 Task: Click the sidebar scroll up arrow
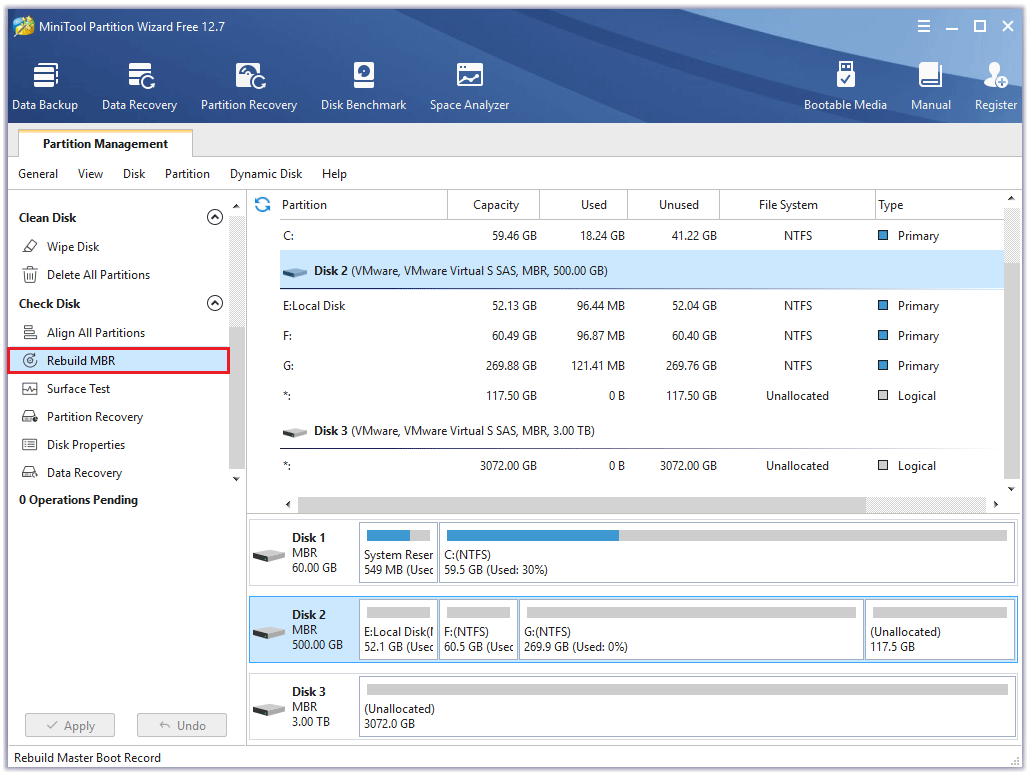tap(236, 207)
